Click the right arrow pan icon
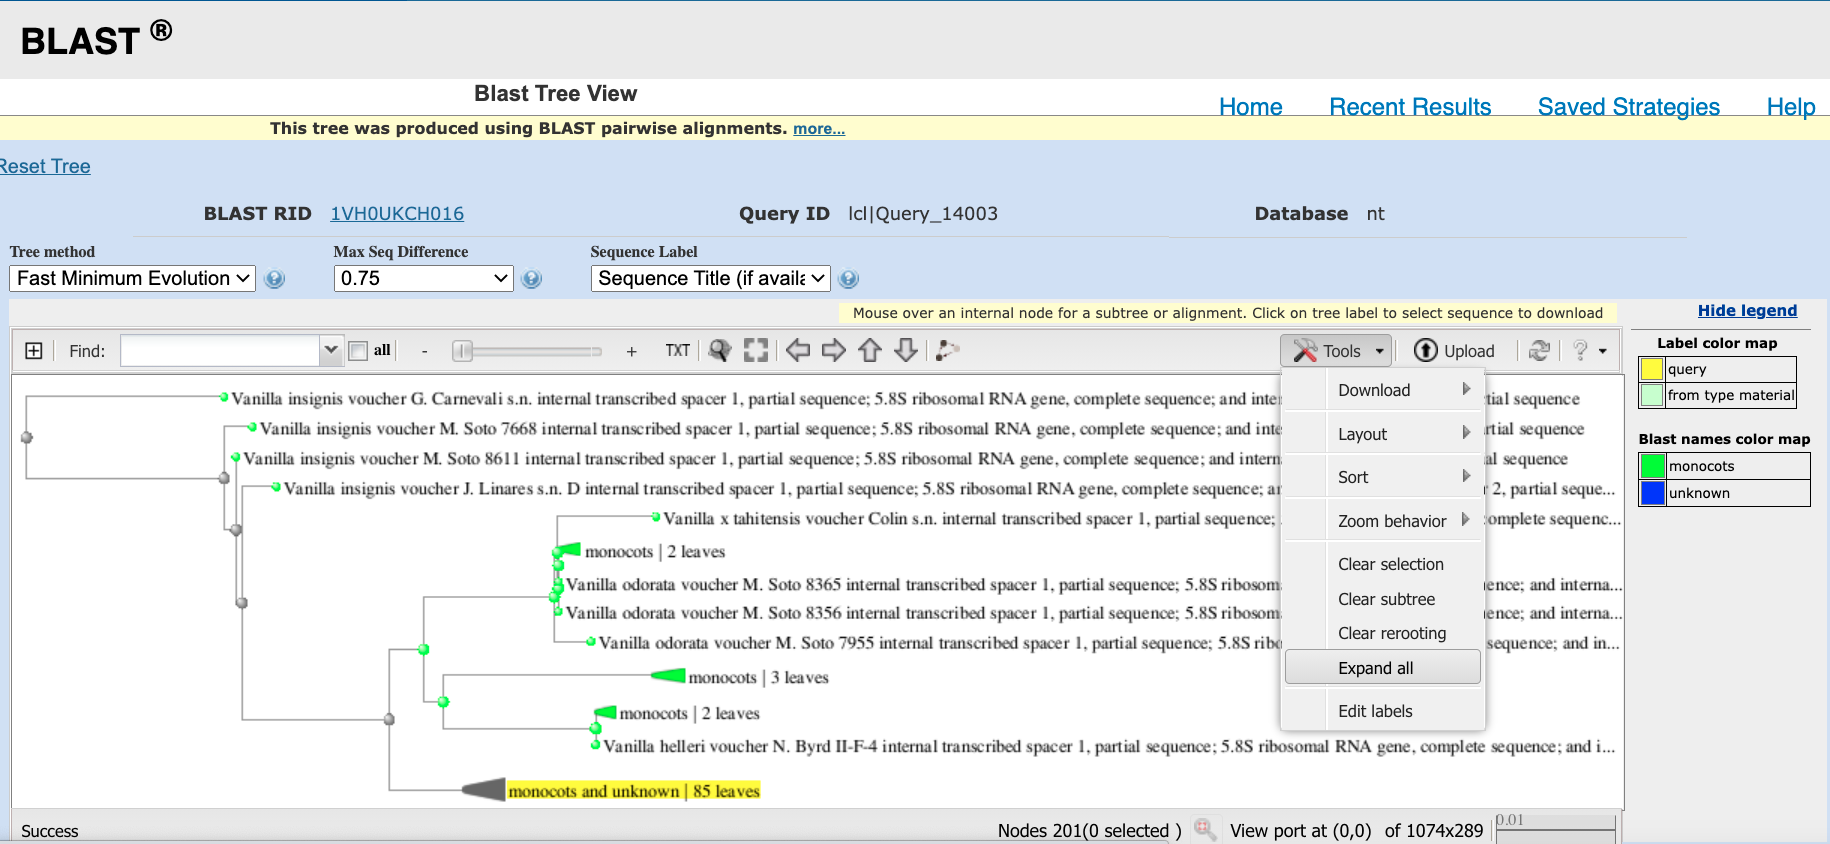 point(833,350)
